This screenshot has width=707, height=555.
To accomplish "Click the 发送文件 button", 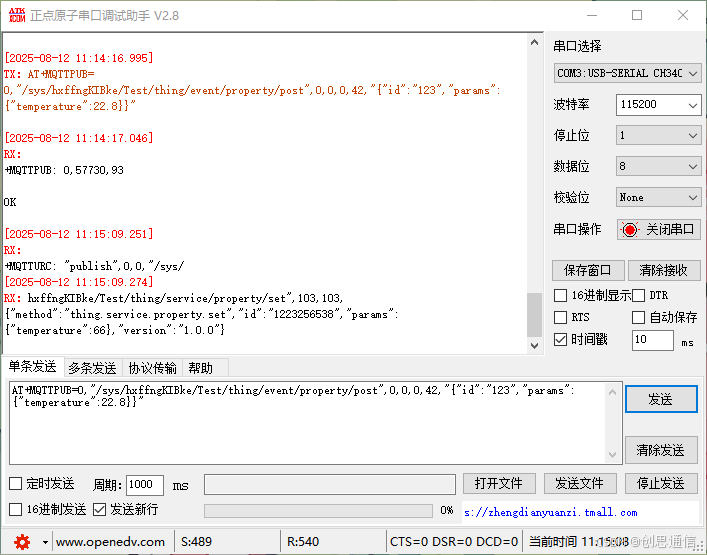I will pos(580,484).
